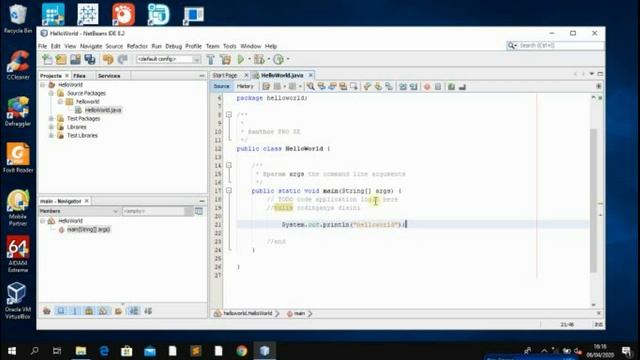The height and width of the screenshot is (360, 640).
Task: Click the New Project toolbar icon
Action: click(x=61, y=60)
